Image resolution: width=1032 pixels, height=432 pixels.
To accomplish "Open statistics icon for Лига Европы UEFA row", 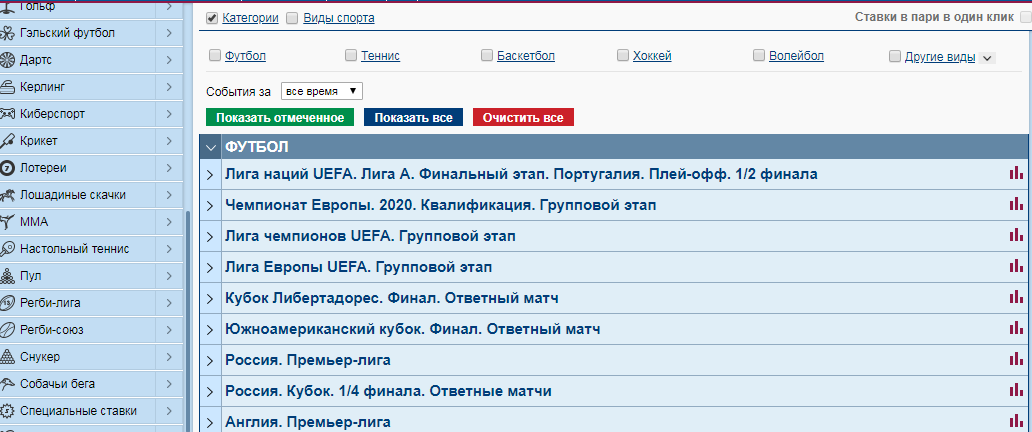I will coord(1016,266).
